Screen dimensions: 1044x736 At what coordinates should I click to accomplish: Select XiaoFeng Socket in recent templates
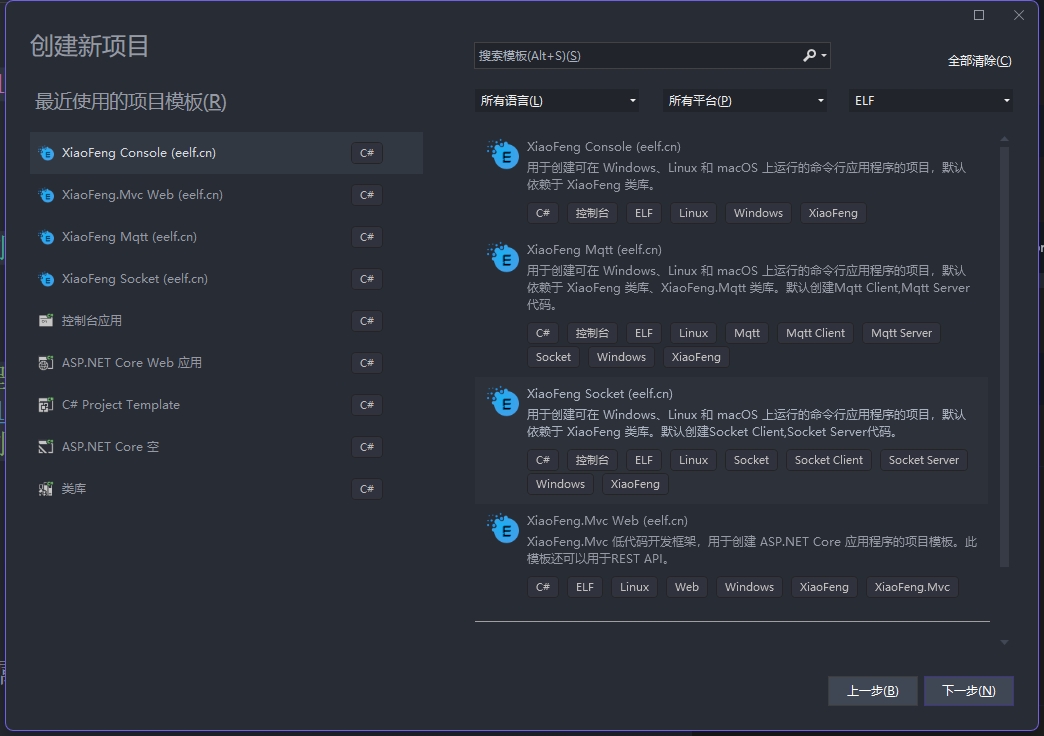point(226,278)
